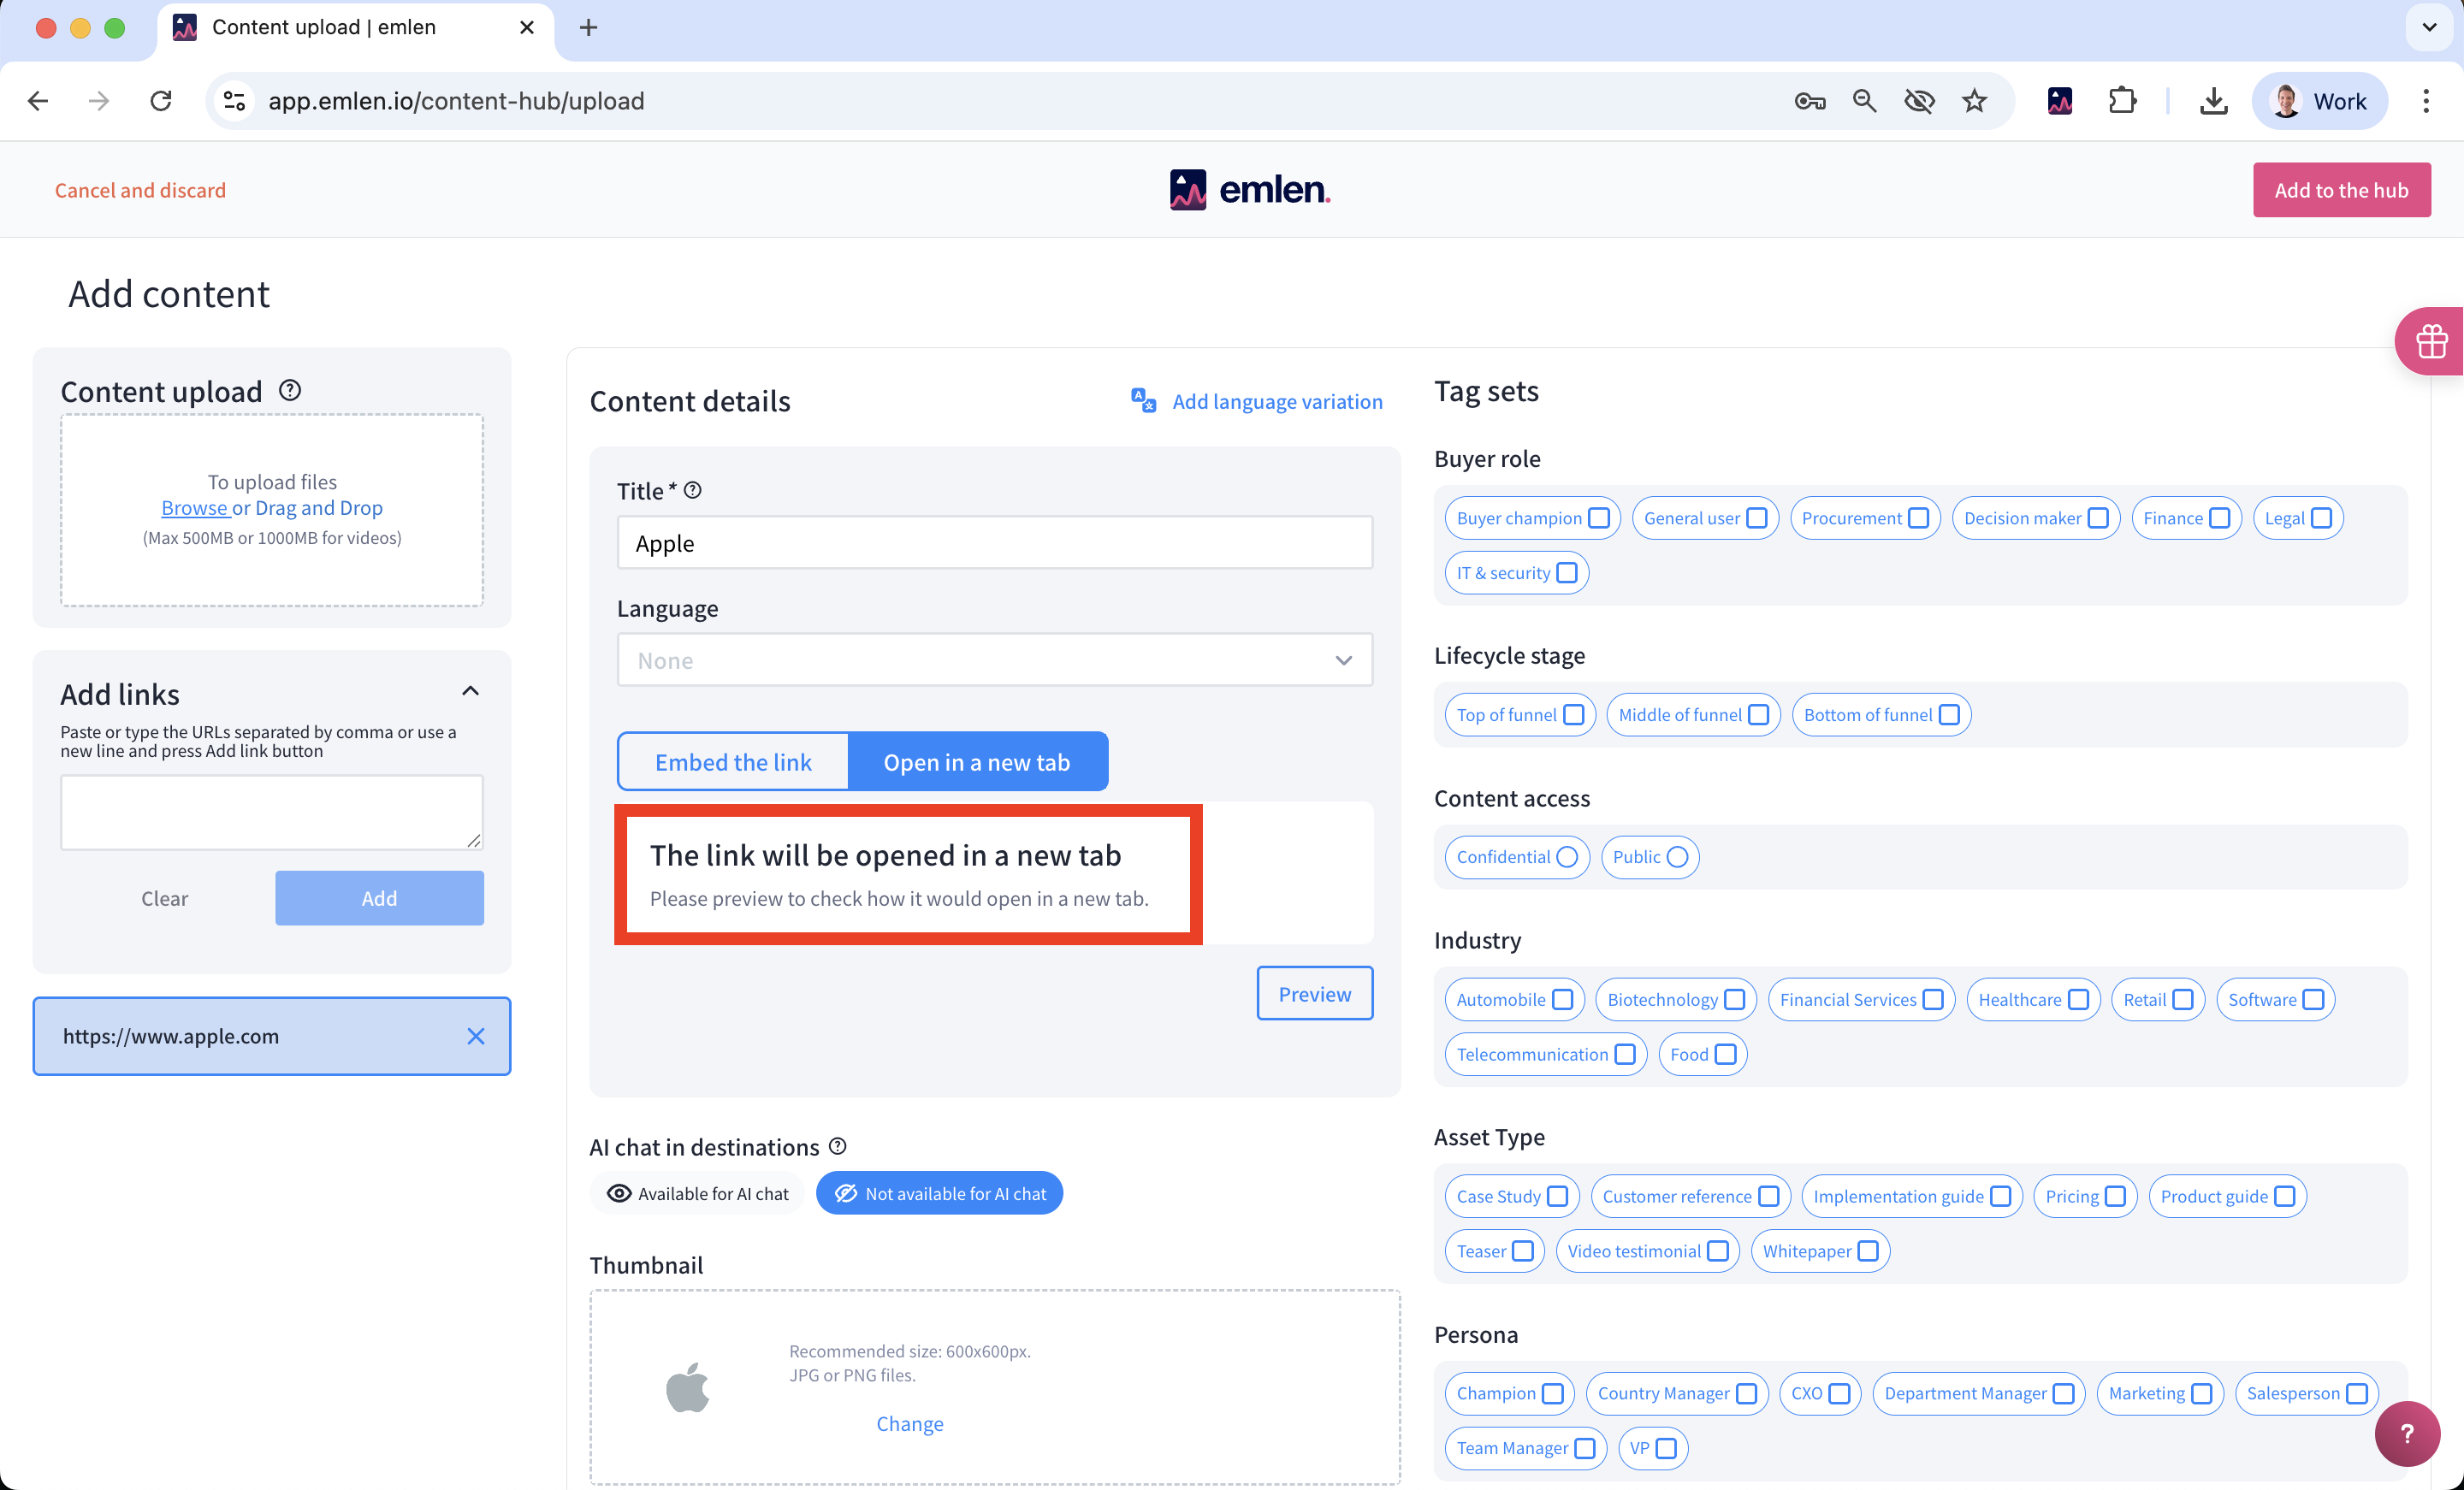
Task: Check the Buyer champion tag
Action: [1598, 518]
